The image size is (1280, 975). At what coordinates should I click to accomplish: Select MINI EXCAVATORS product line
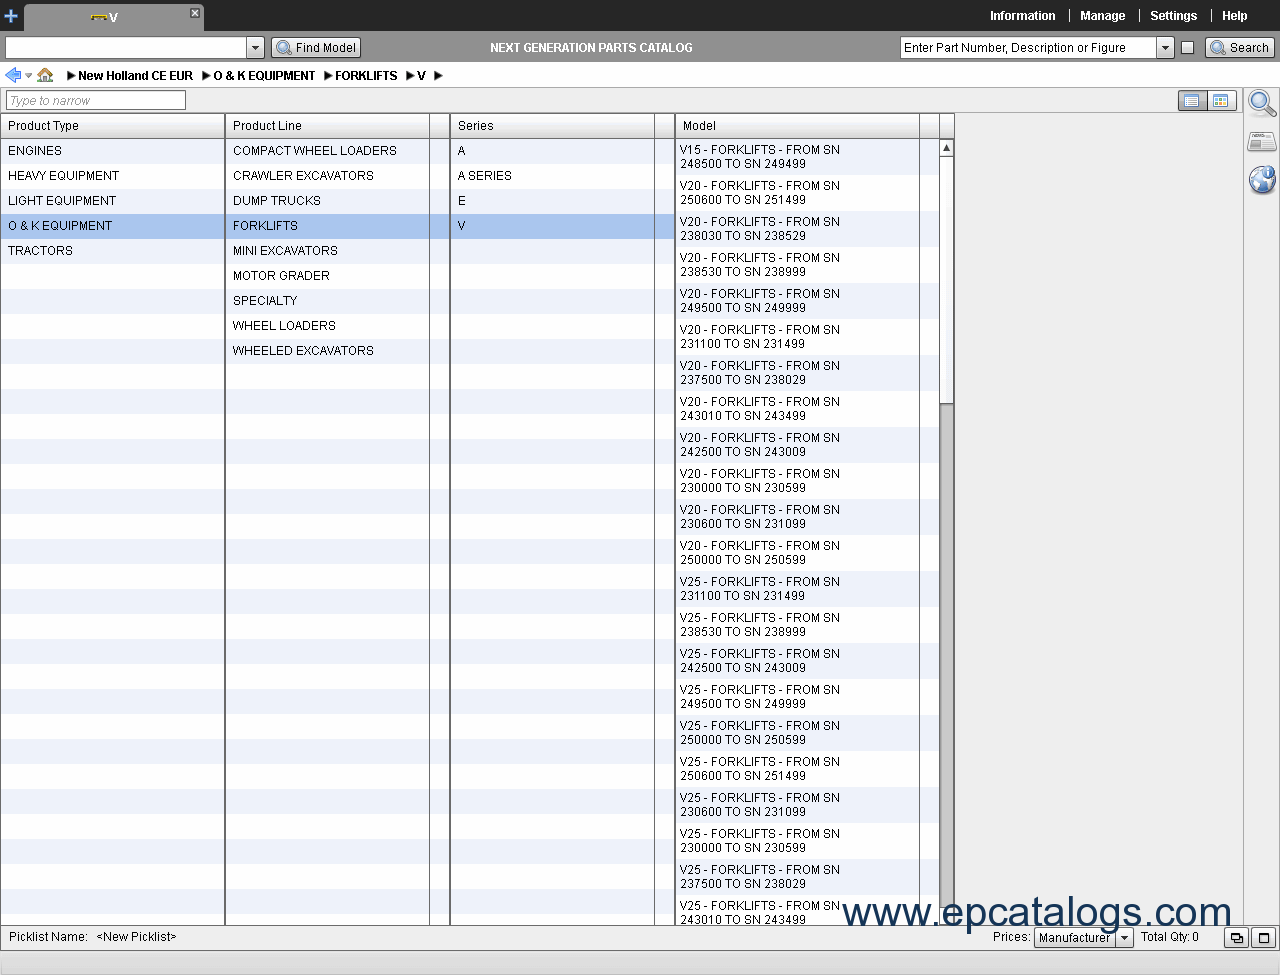pyautogui.click(x=328, y=251)
